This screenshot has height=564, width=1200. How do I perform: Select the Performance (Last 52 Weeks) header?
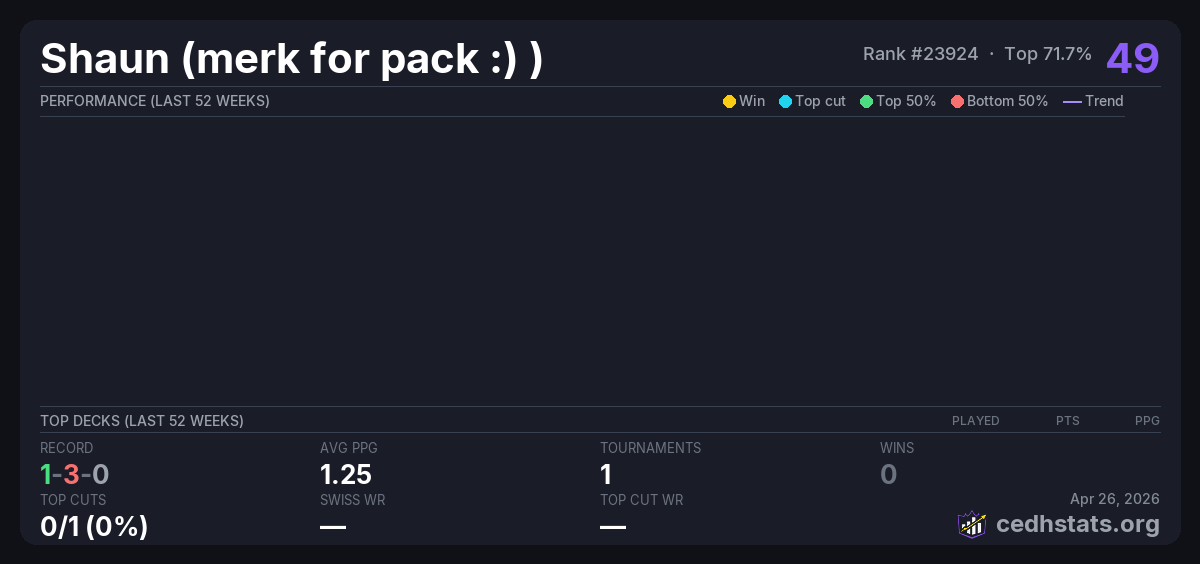pos(155,101)
